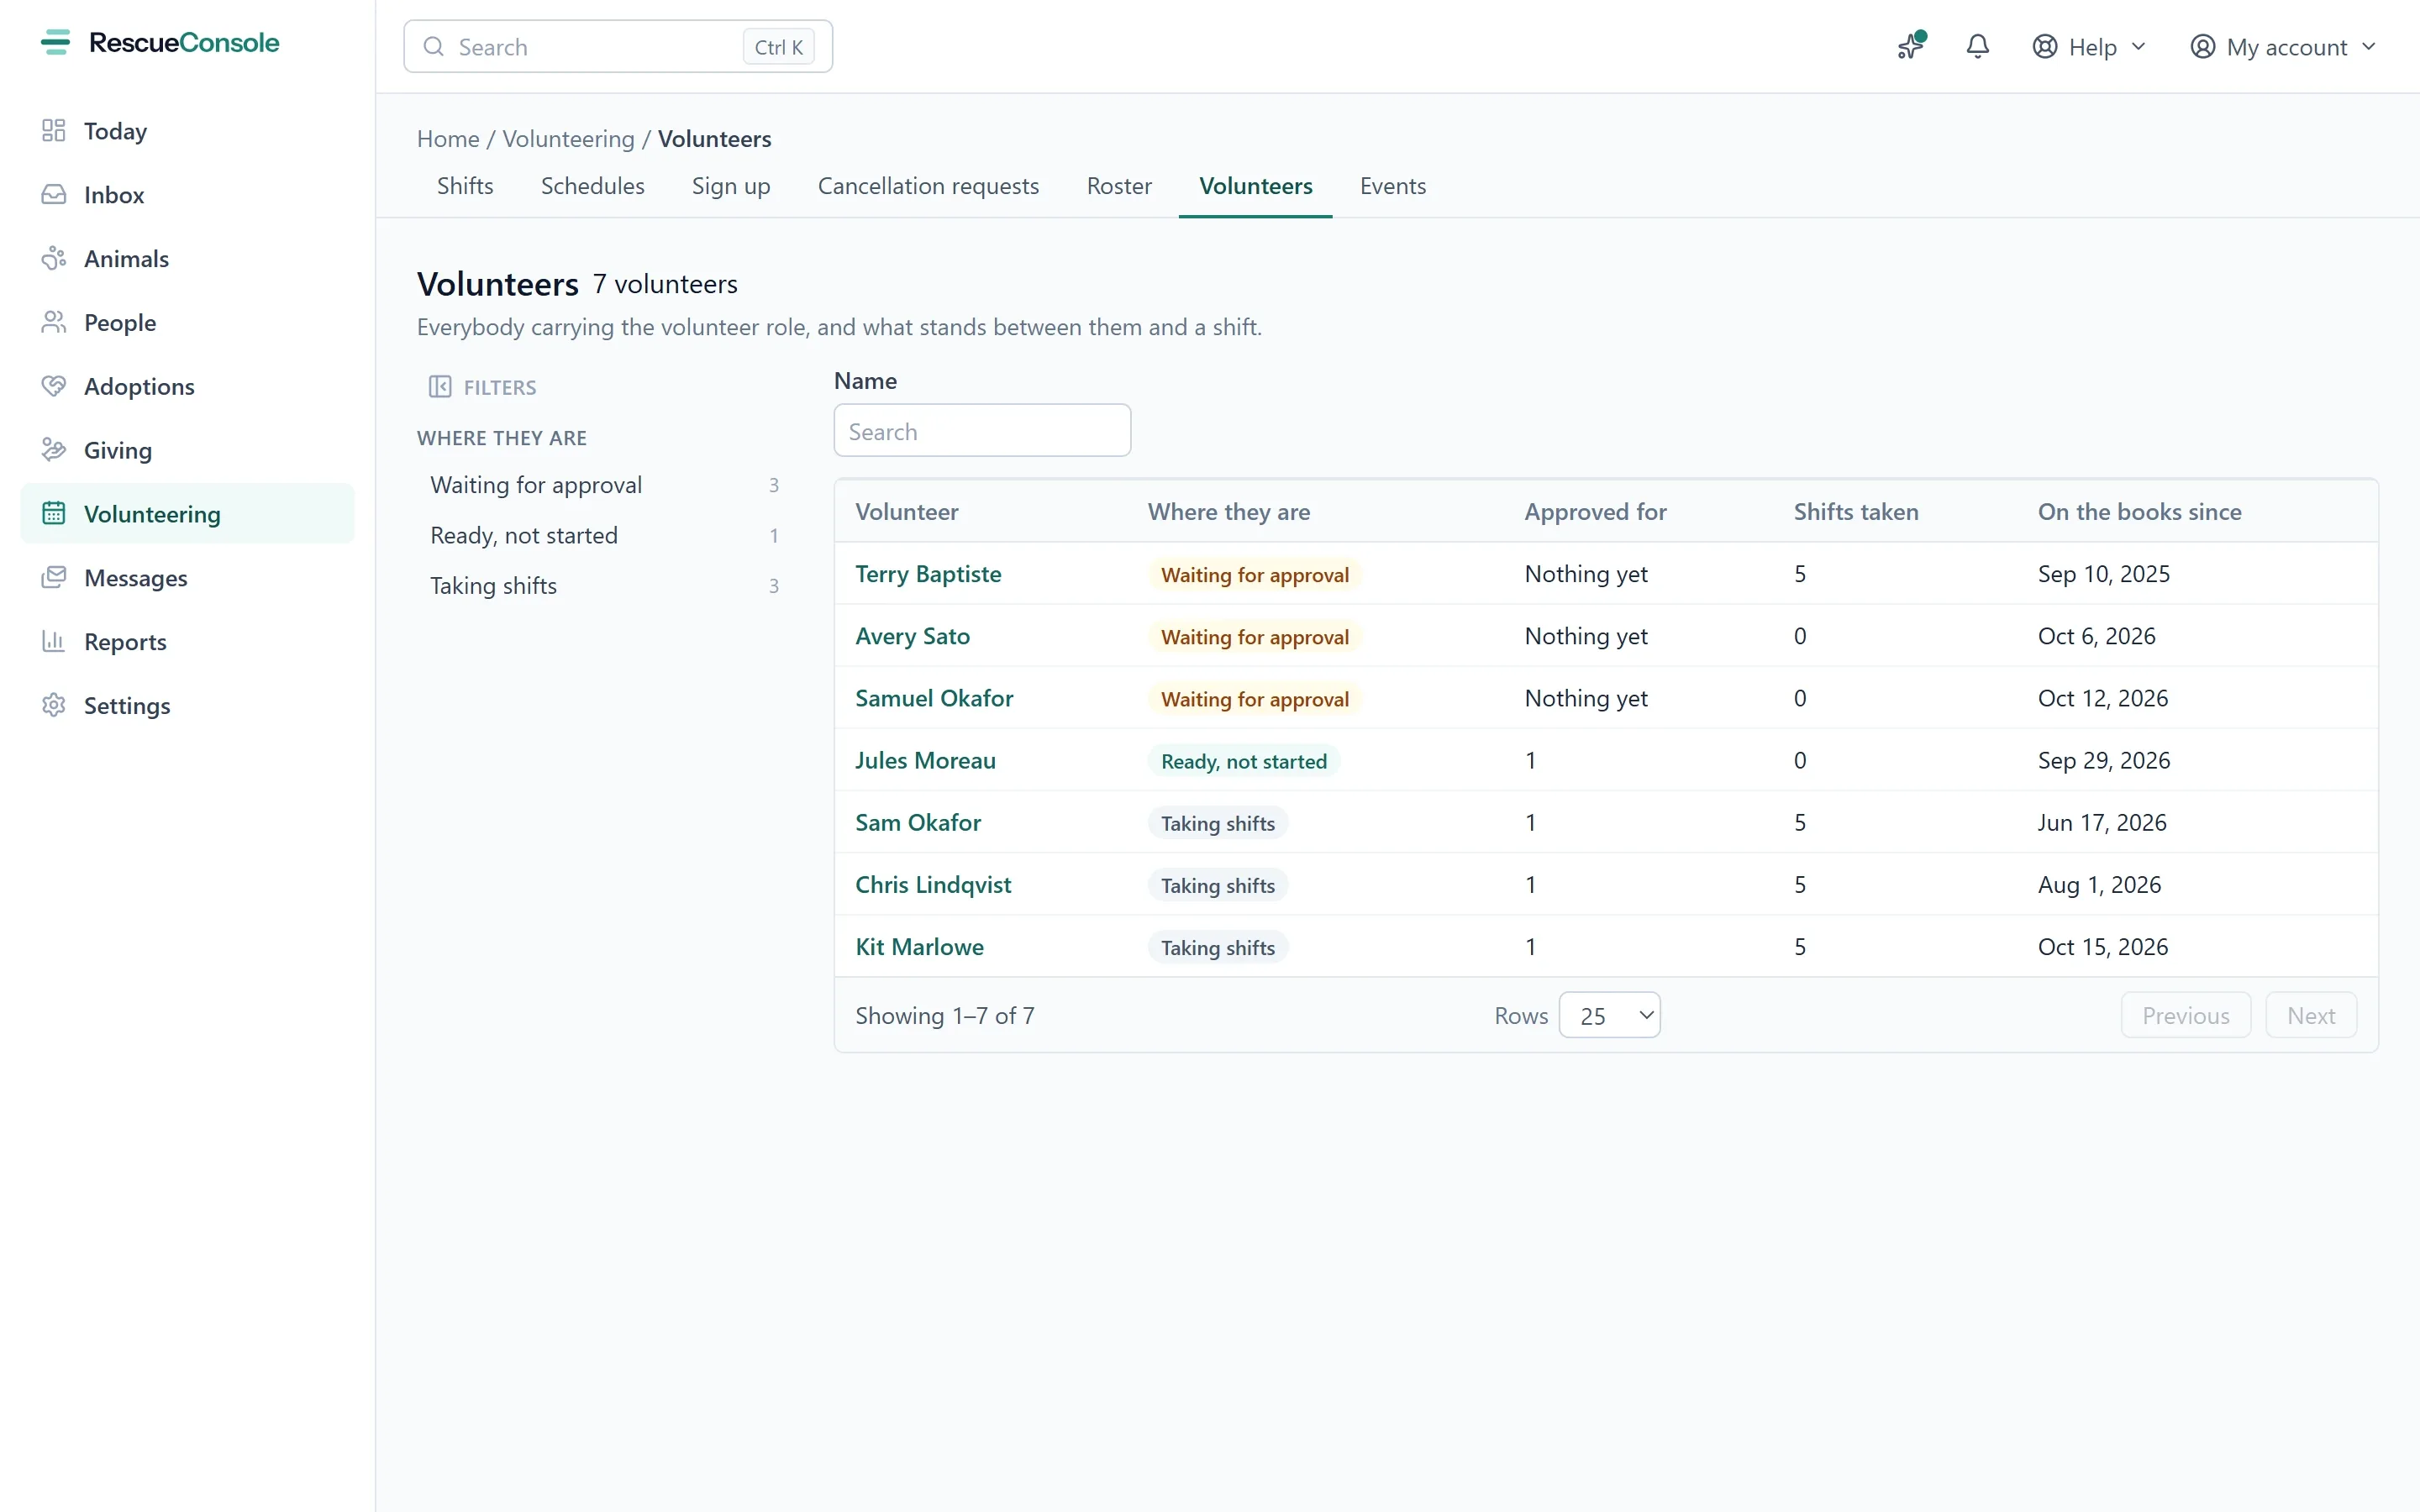Click the Volunteering breadcrumb link
The width and height of the screenshot is (2420, 1512).
568,139
